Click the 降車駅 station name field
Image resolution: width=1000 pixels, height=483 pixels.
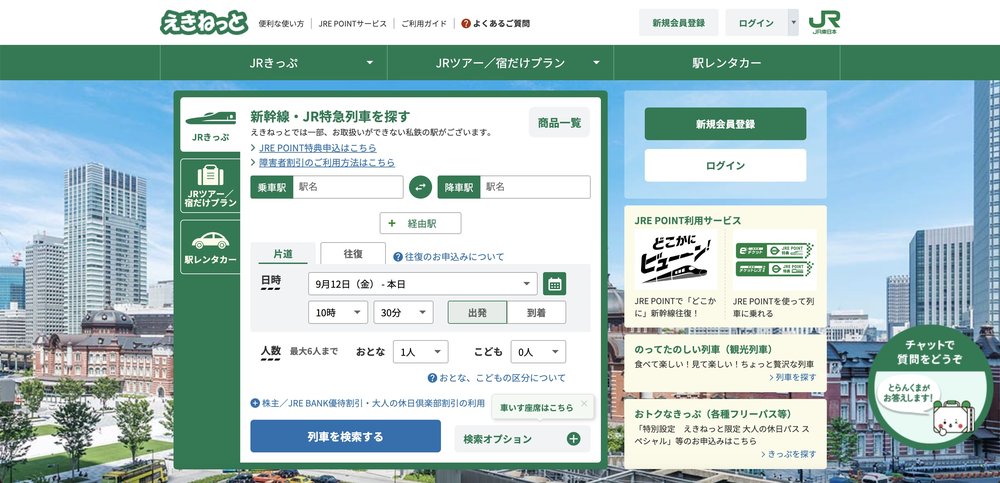point(535,187)
